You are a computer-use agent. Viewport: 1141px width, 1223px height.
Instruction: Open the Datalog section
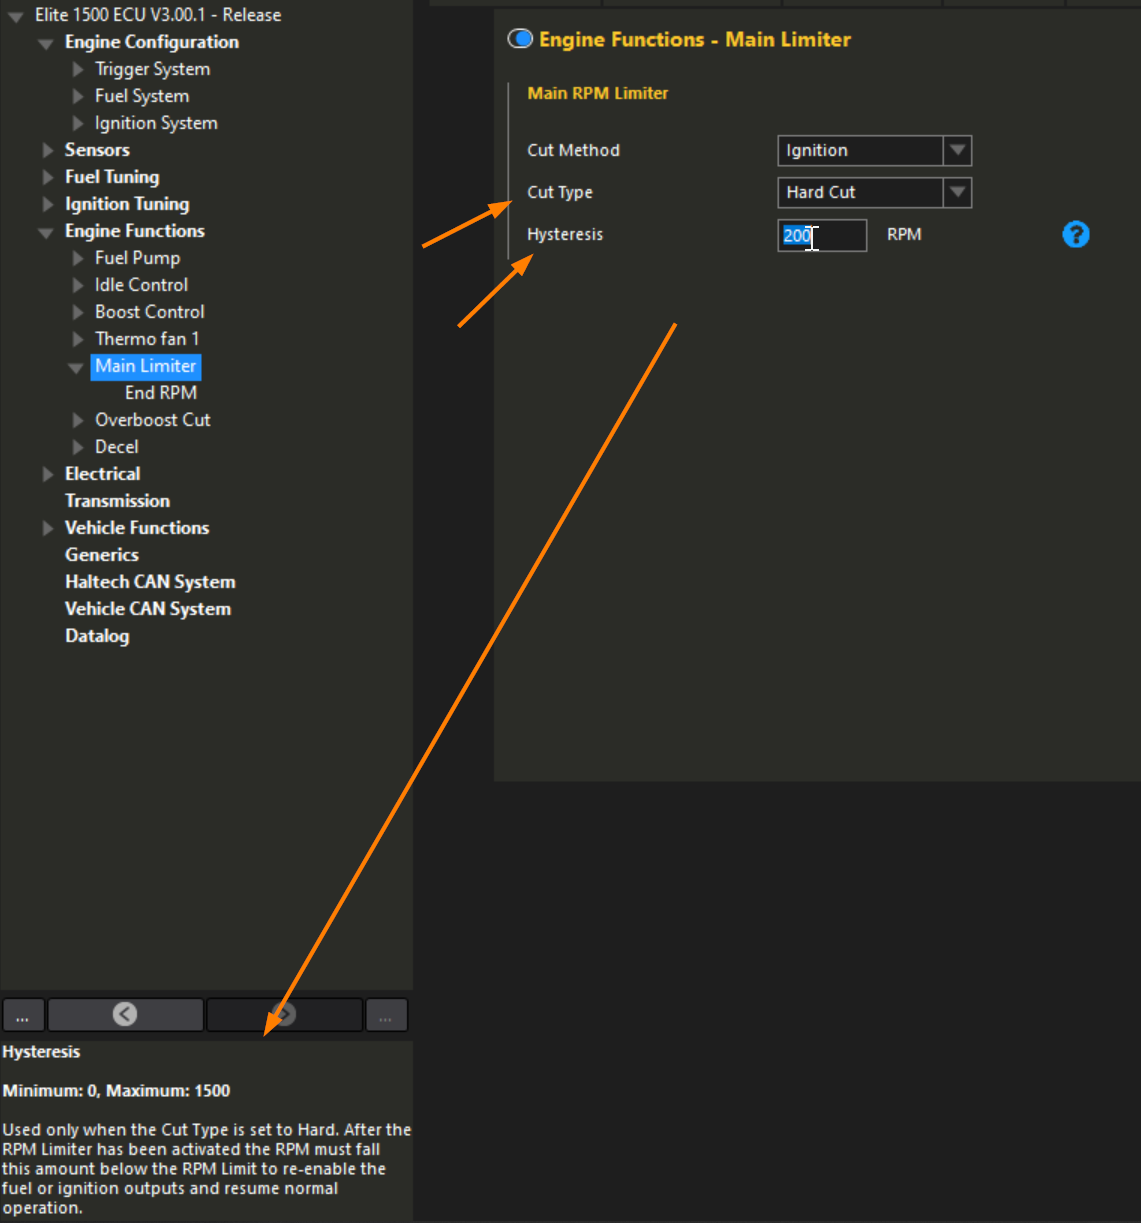[97, 635]
